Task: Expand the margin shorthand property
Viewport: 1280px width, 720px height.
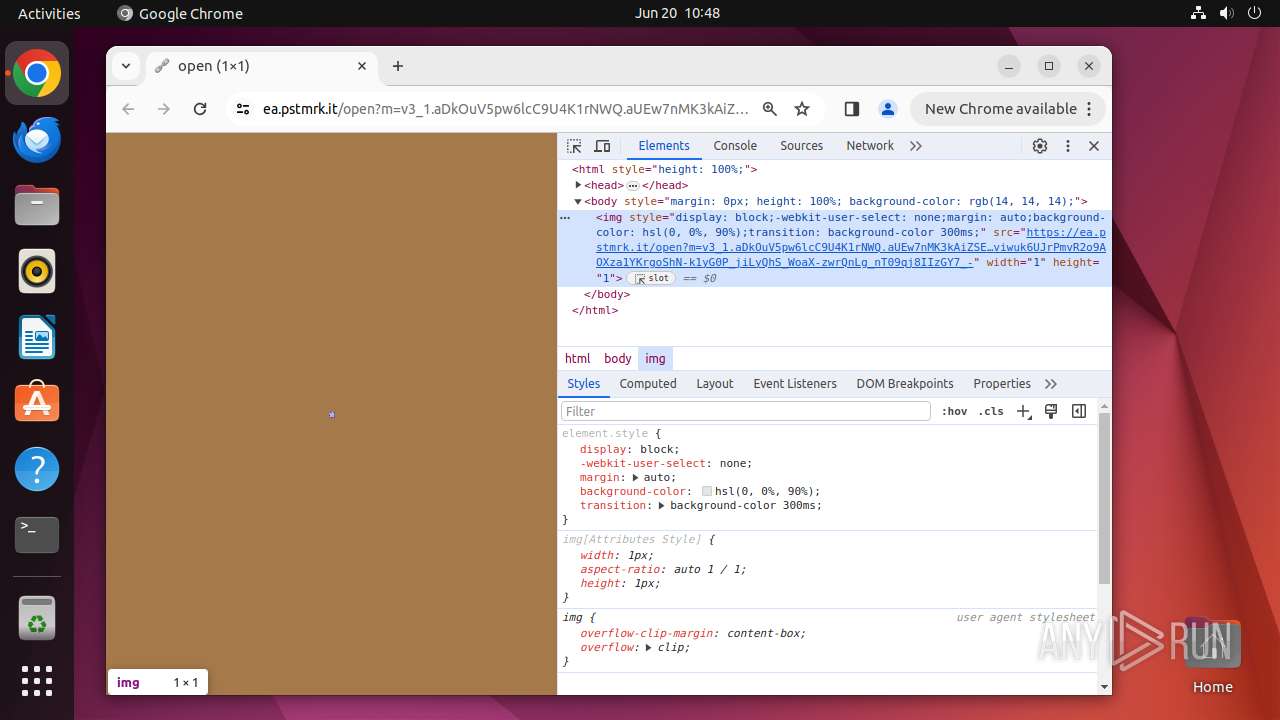Action: pyautogui.click(x=635, y=478)
